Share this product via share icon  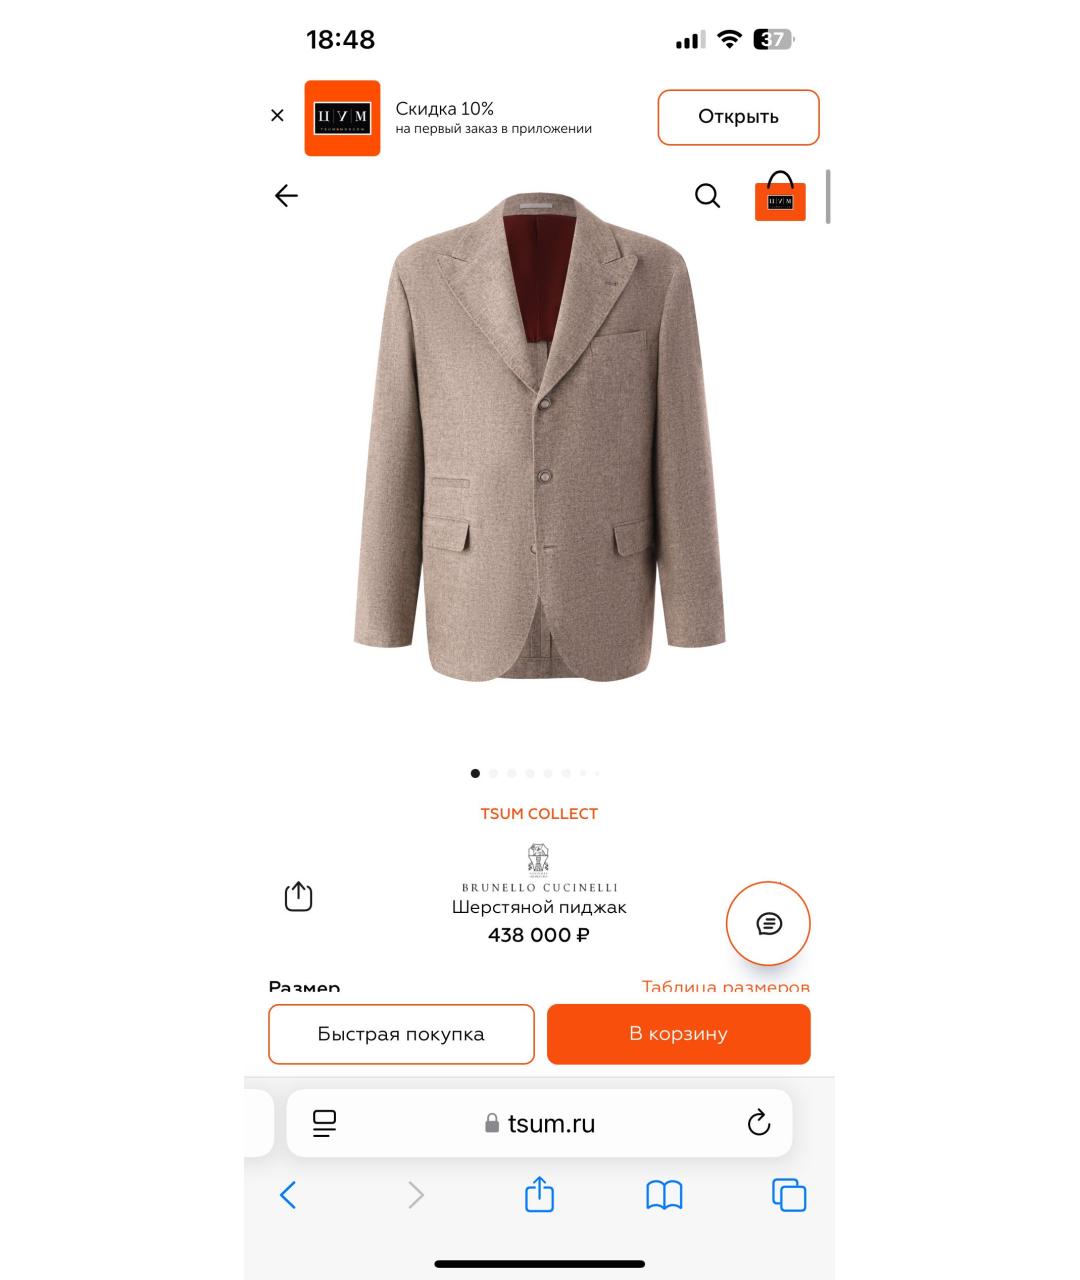[x=299, y=896]
